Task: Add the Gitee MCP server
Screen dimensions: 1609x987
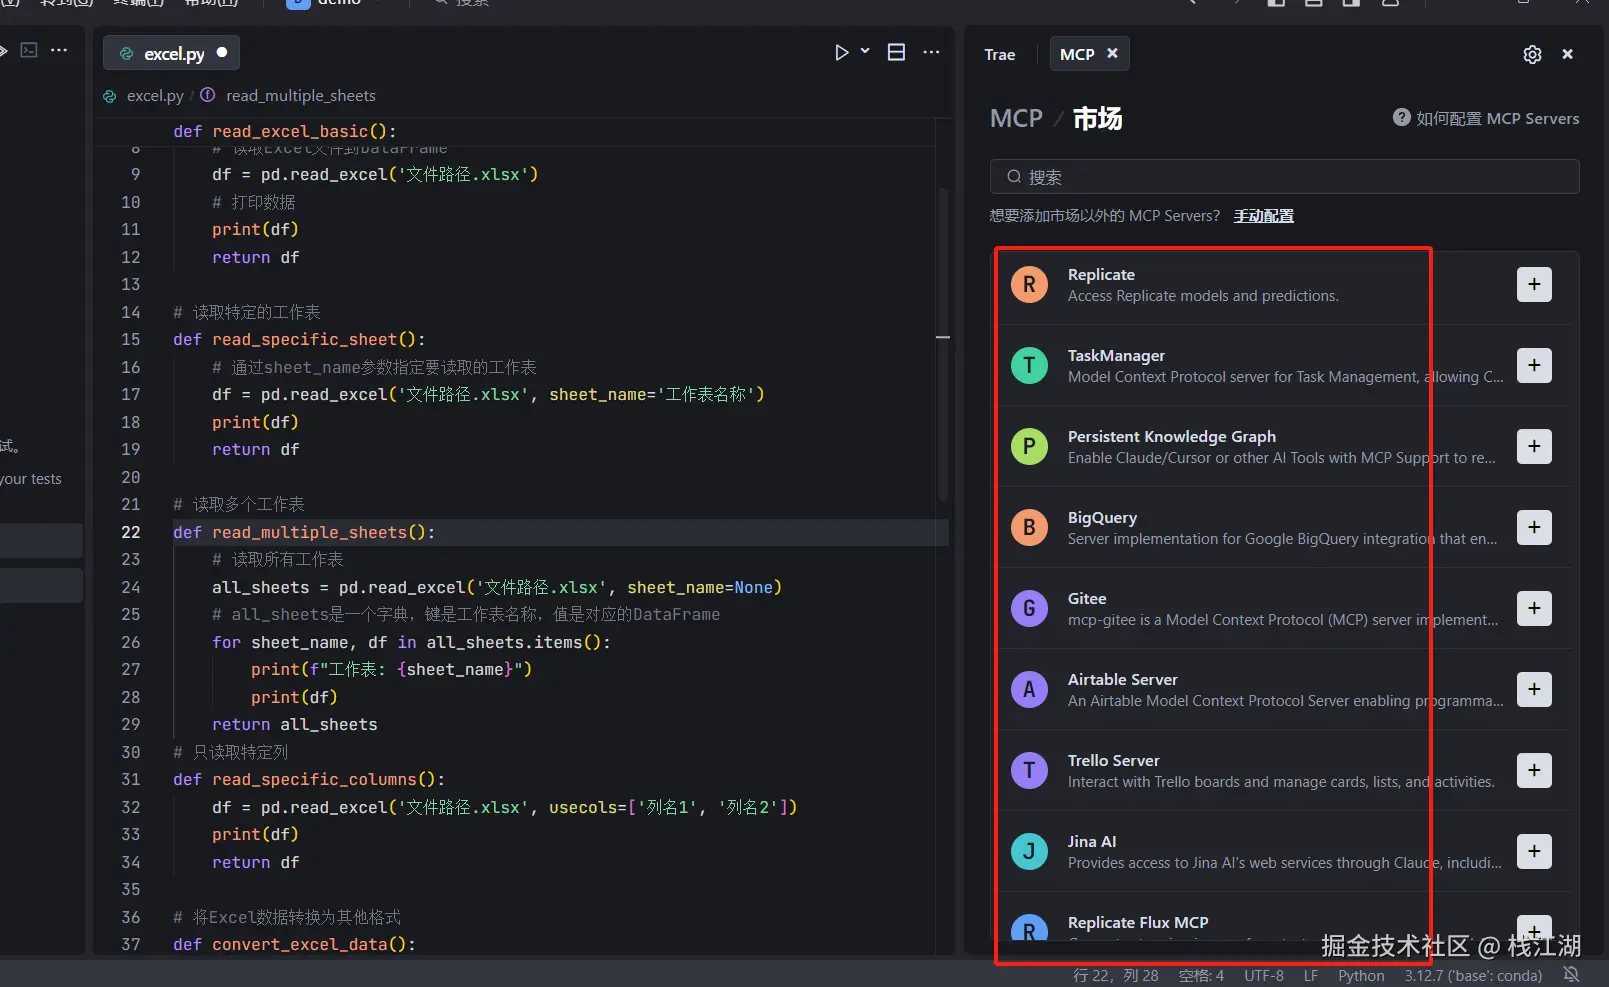Action: [x=1534, y=608]
